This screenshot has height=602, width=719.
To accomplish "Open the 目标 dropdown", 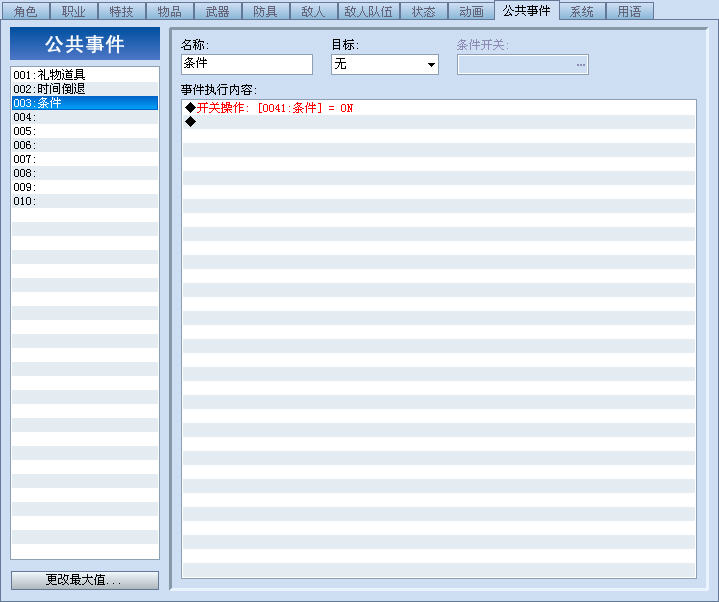I will click(385, 64).
